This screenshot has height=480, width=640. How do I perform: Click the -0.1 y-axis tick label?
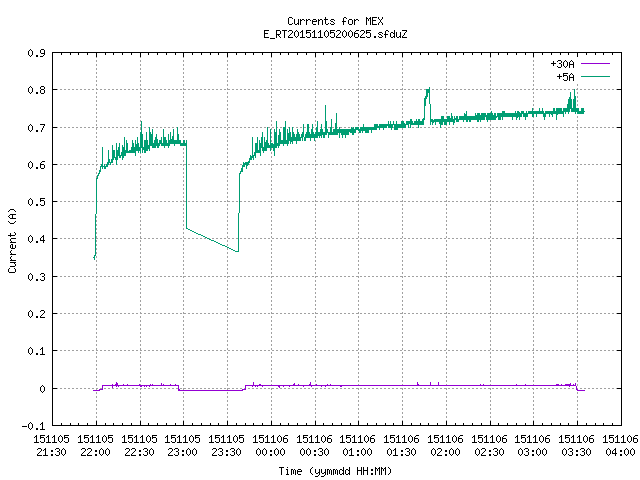pos(33,426)
